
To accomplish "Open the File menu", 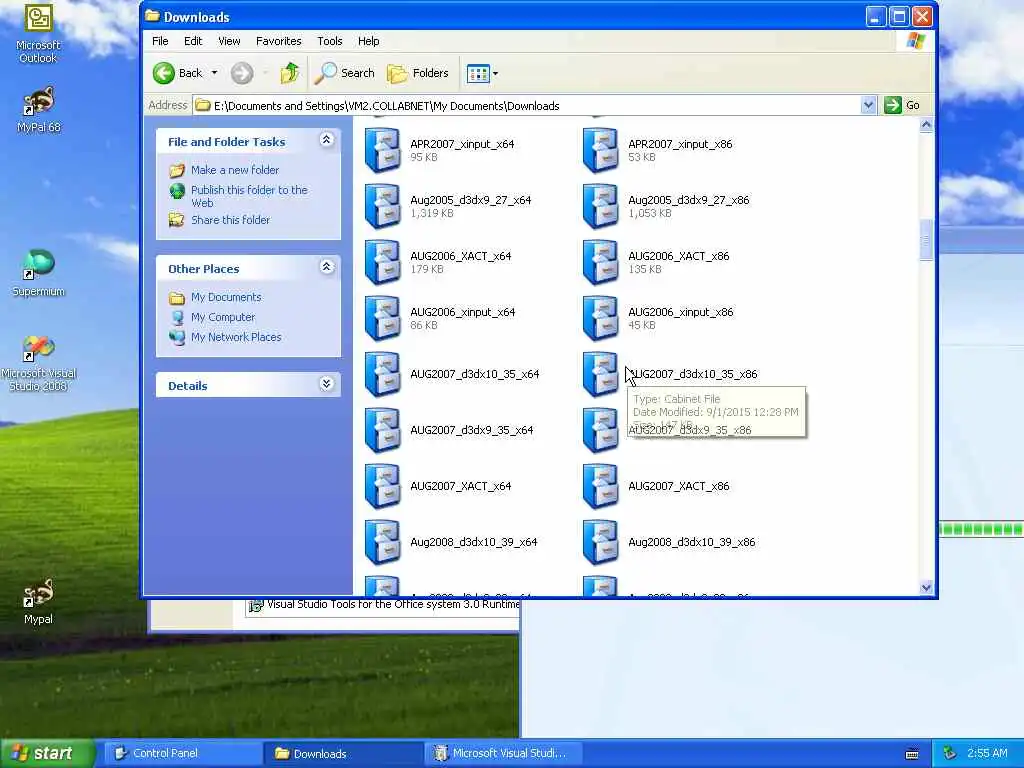I will click(x=160, y=41).
